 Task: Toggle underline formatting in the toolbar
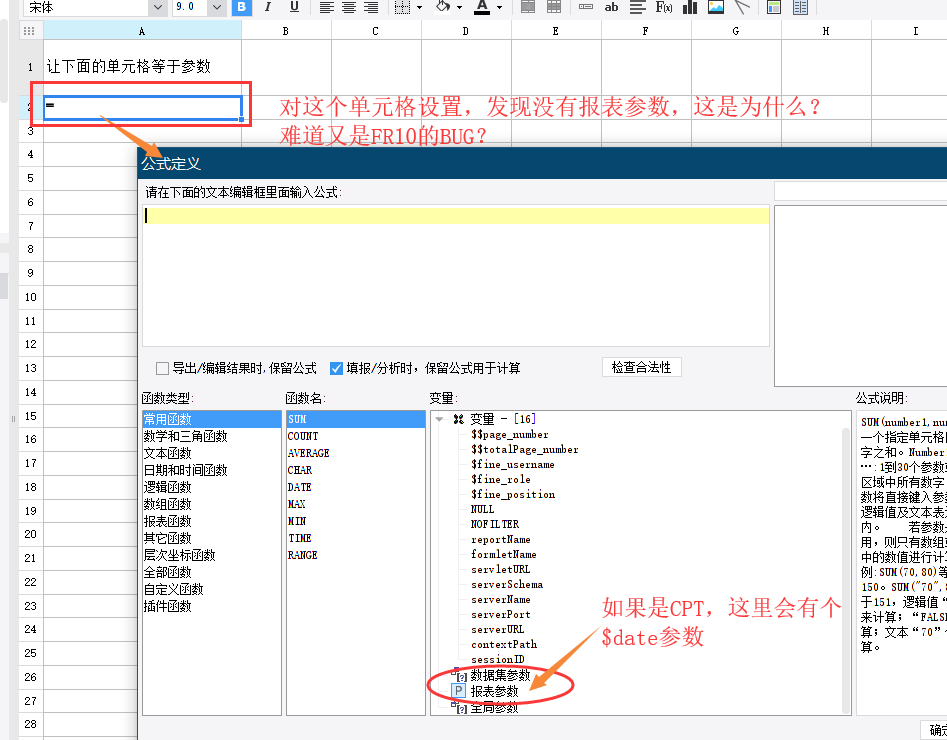(x=294, y=7)
